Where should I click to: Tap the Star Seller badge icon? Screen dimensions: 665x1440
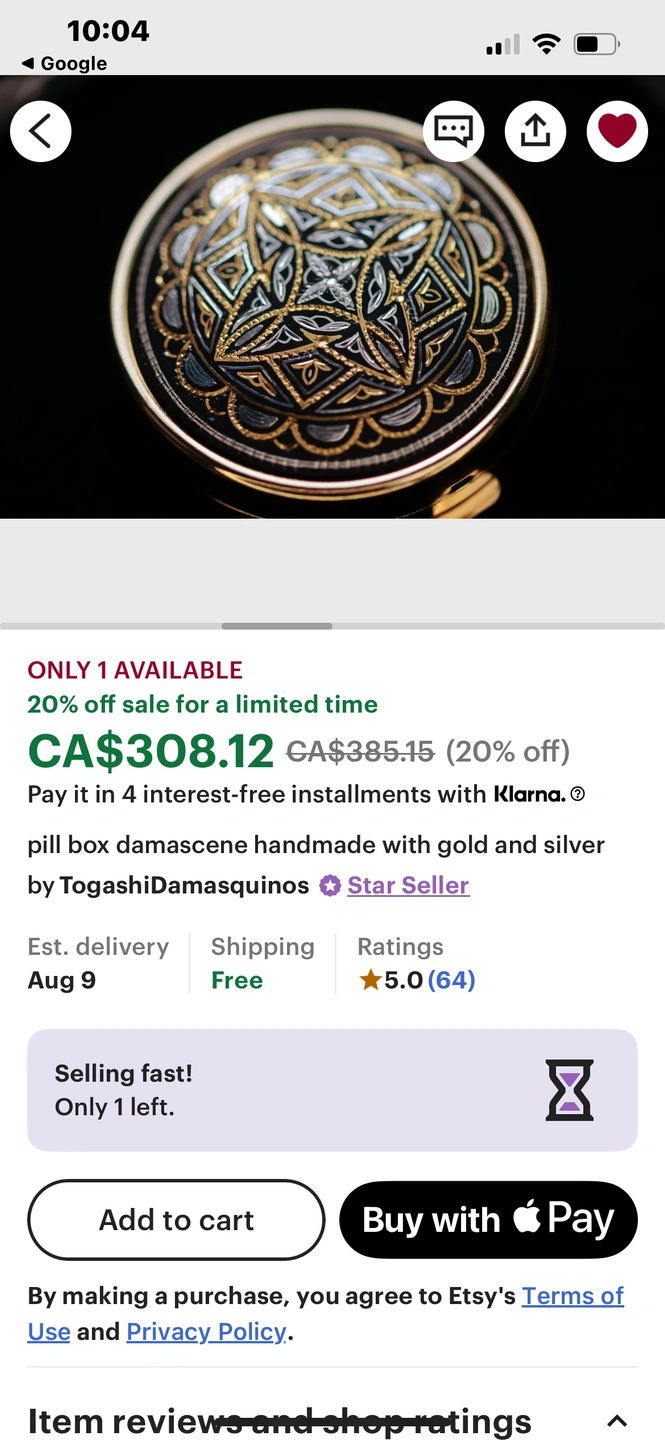tap(330, 886)
